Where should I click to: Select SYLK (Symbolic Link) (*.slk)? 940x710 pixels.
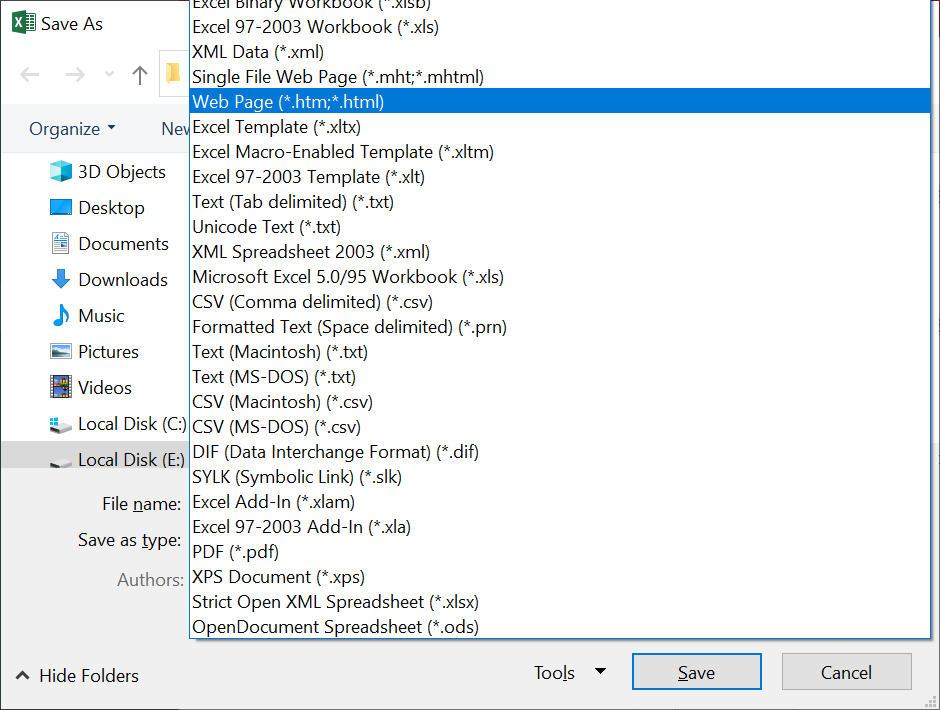tap(560, 477)
